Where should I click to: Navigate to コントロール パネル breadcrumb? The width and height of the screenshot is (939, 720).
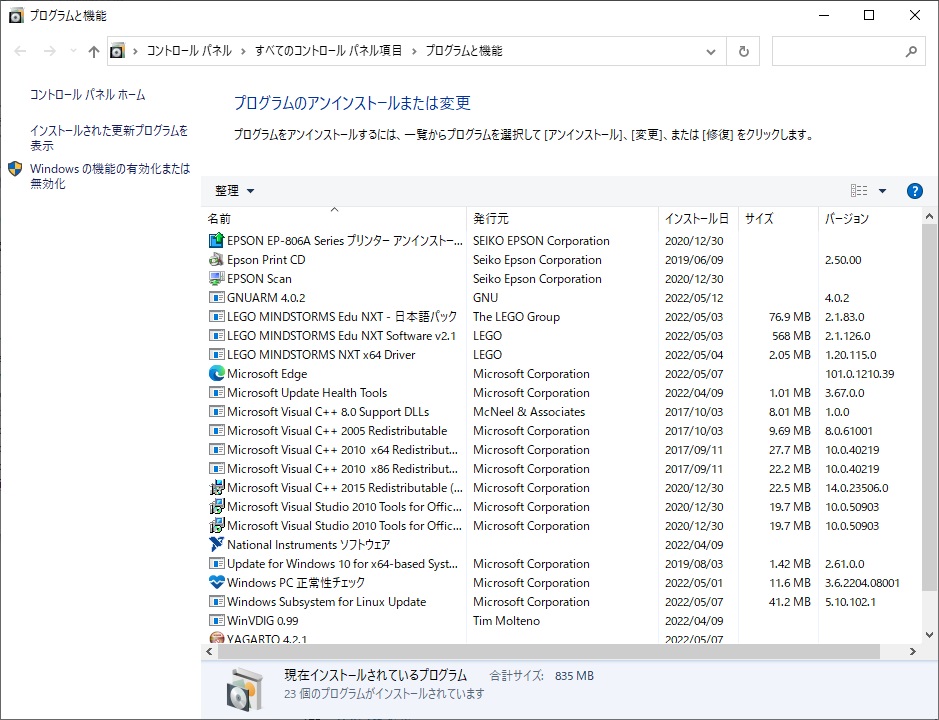coord(189,51)
